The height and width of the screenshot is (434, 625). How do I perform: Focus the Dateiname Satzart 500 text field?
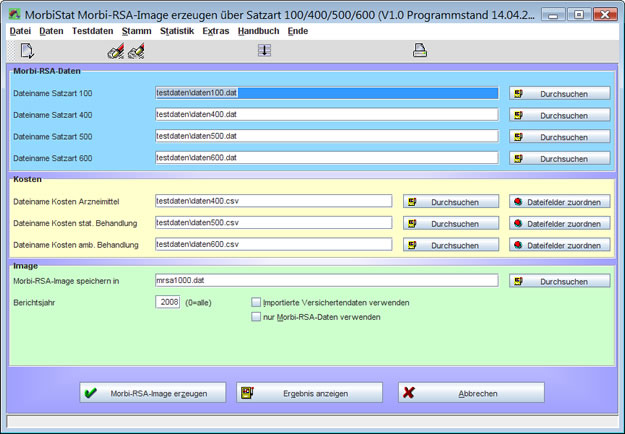tap(326, 136)
